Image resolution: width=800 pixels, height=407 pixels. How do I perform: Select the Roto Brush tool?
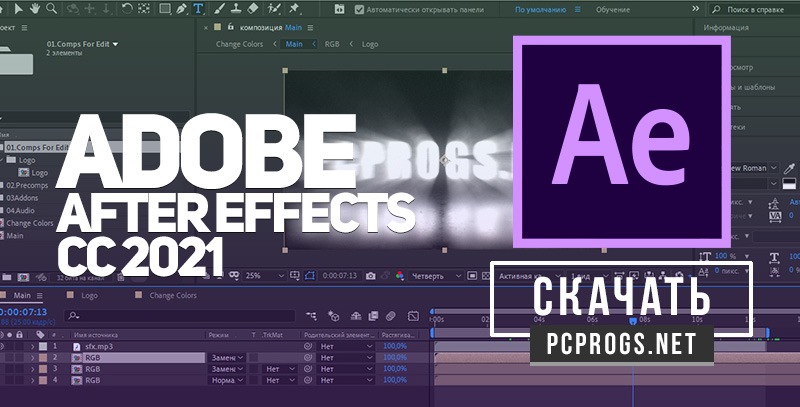point(274,8)
